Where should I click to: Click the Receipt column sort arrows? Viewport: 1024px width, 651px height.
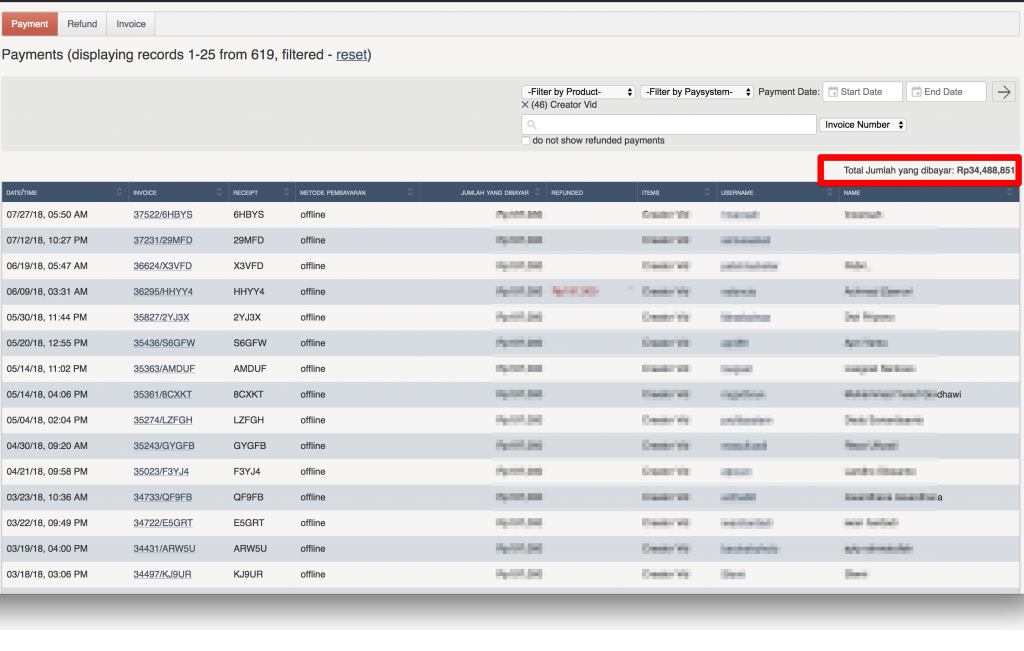286,192
